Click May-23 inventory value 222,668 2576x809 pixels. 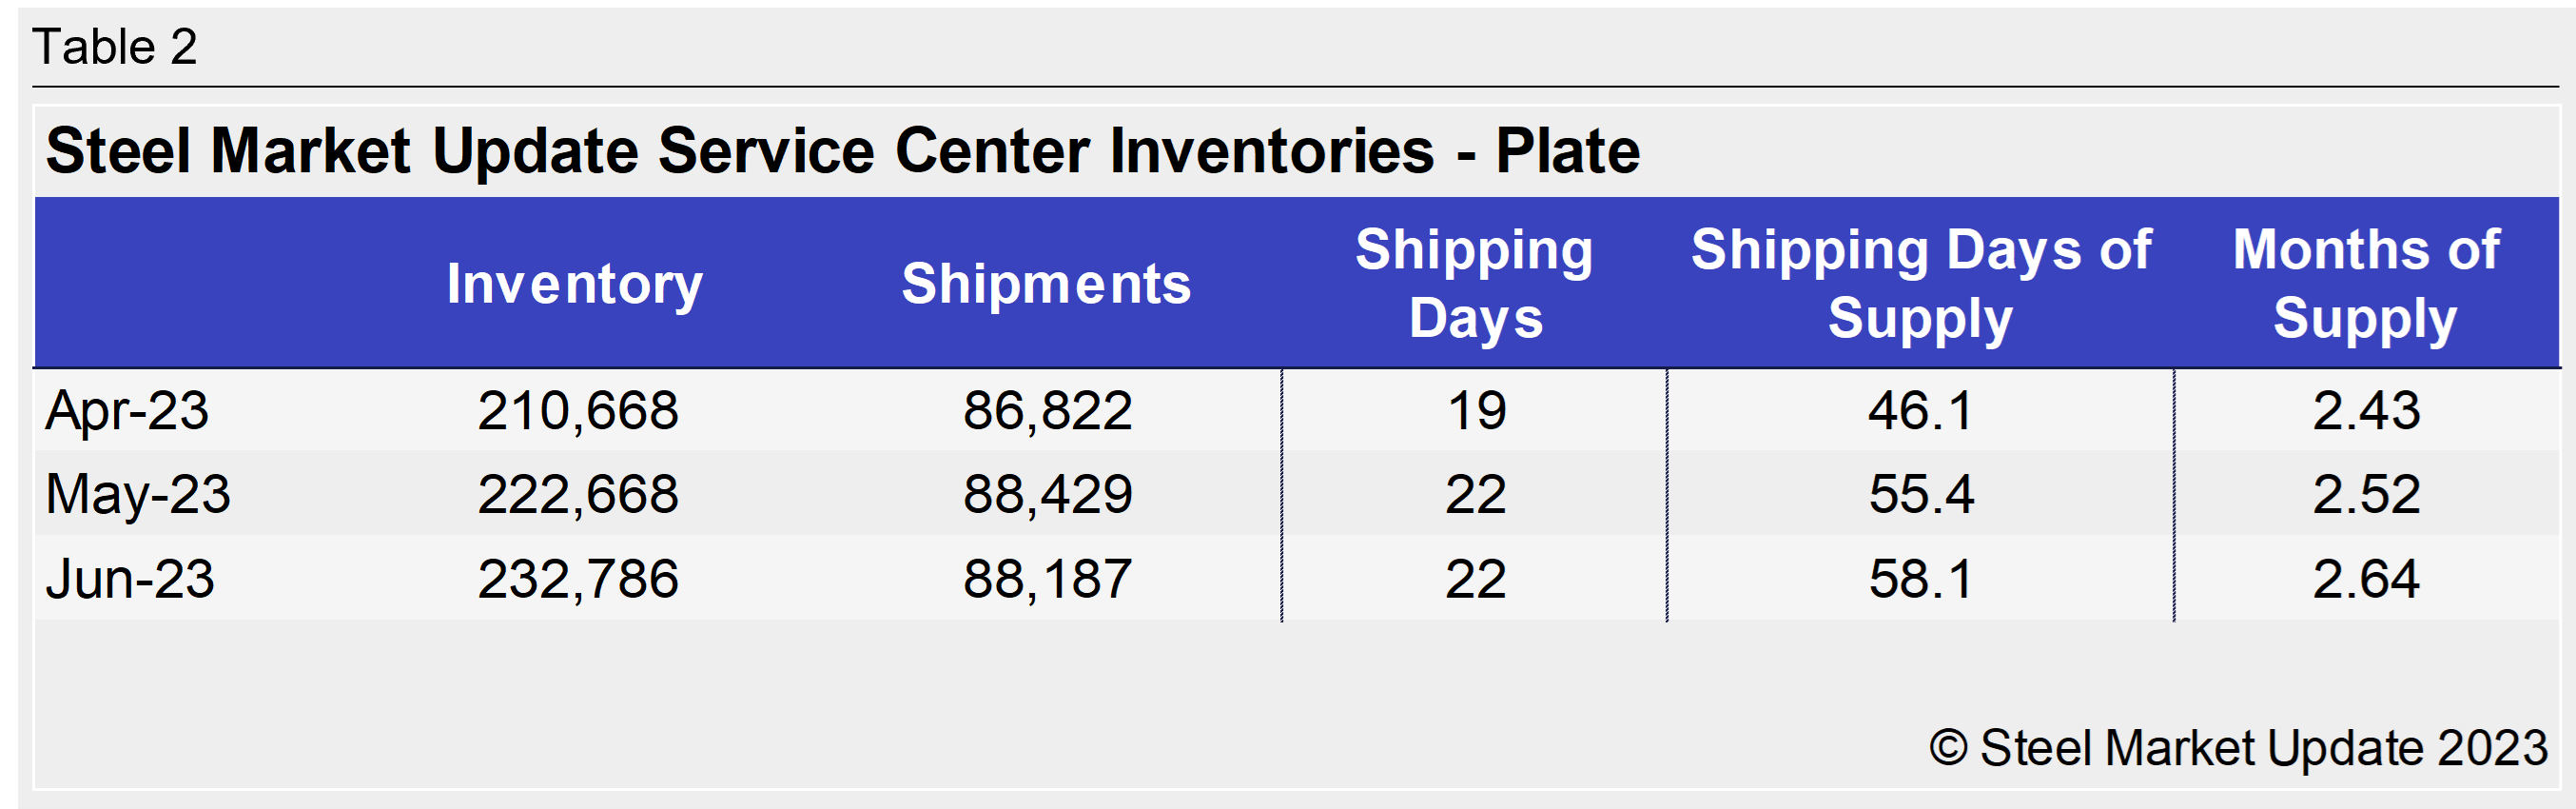point(578,495)
